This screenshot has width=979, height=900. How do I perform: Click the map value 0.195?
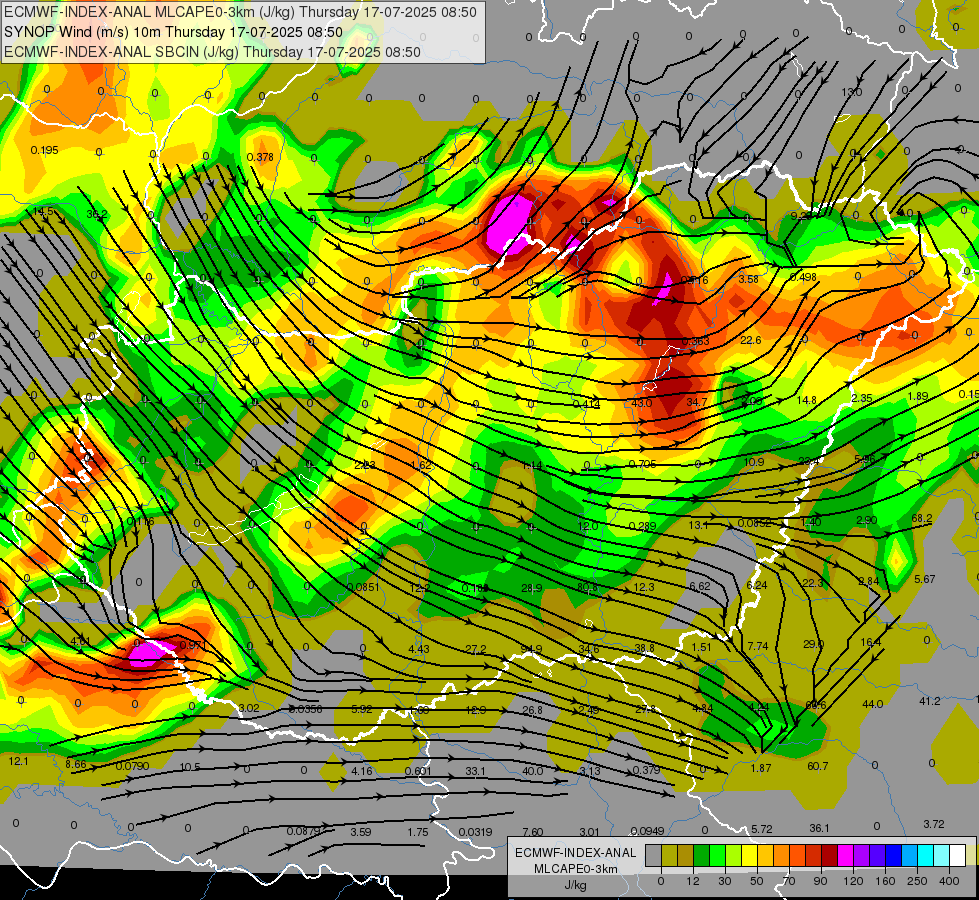coord(44,150)
